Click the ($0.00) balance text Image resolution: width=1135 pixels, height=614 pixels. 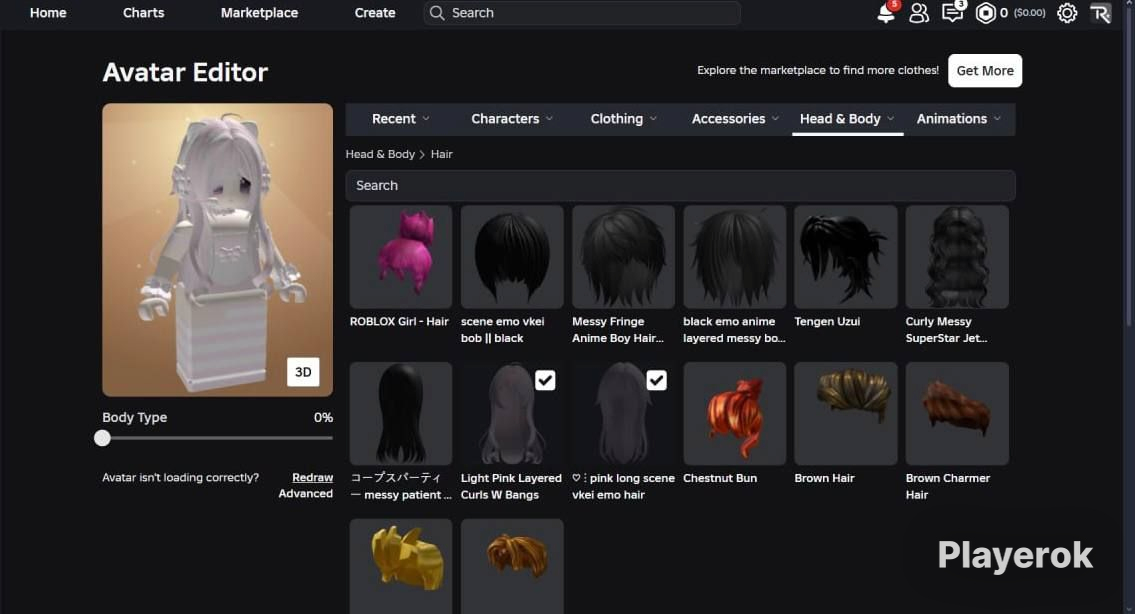tap(1029, 13)
